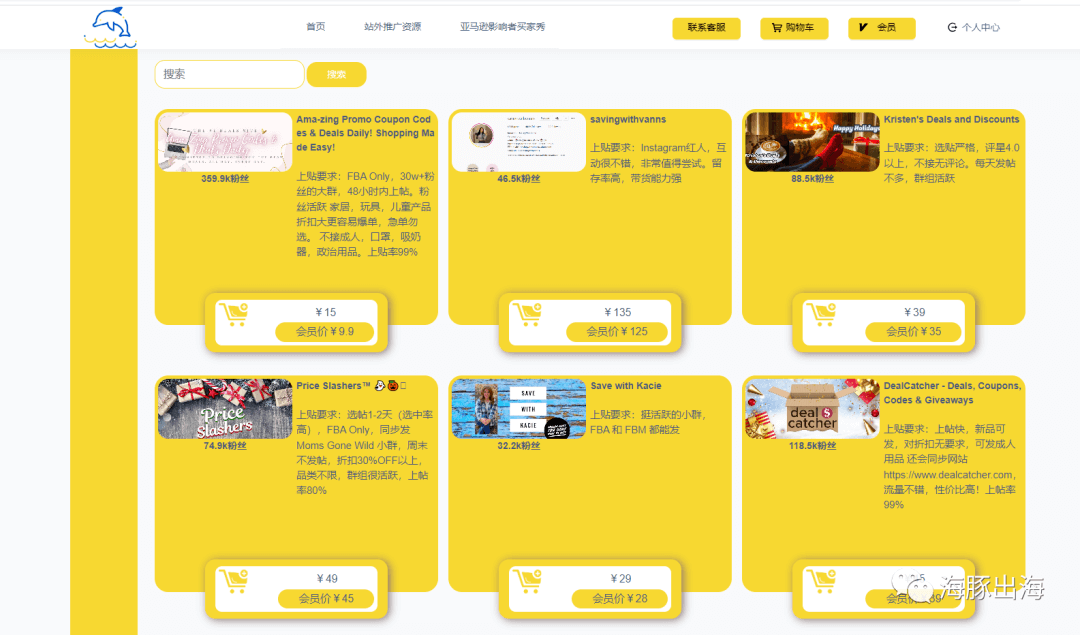Open 个人中心 user center

pos(973,28)
